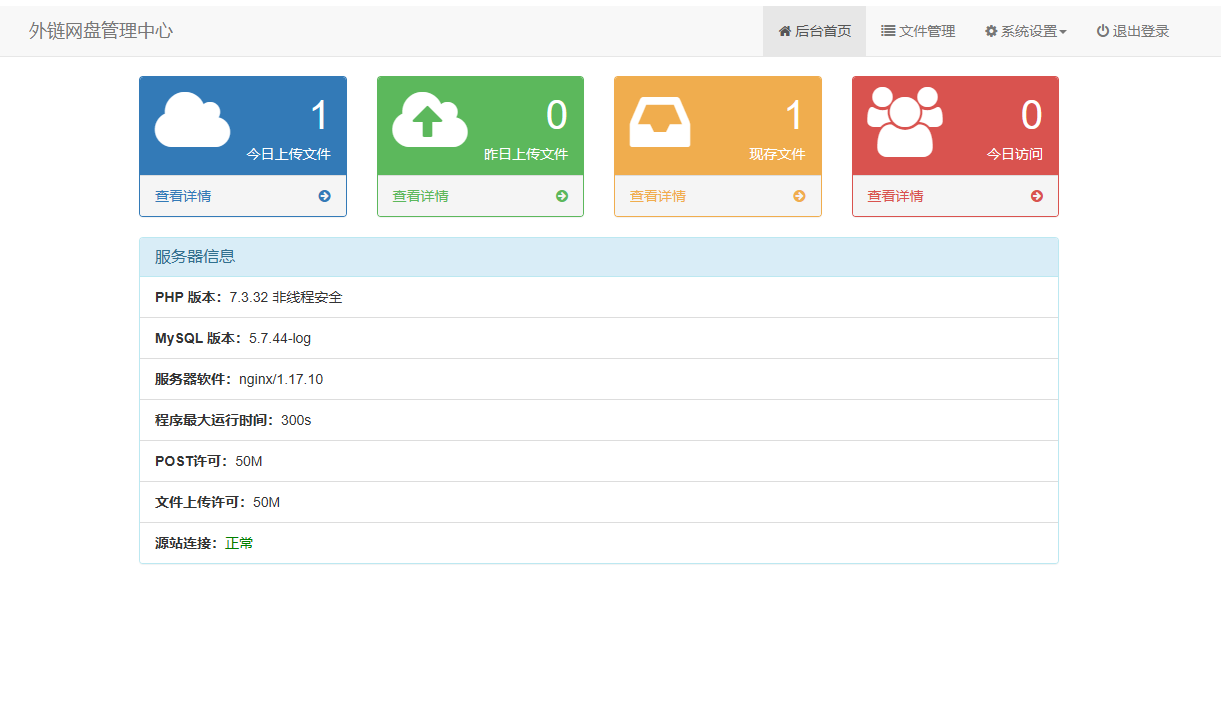
Task: Click the cloud upload icon in green card
Action: tap(430, 120)
